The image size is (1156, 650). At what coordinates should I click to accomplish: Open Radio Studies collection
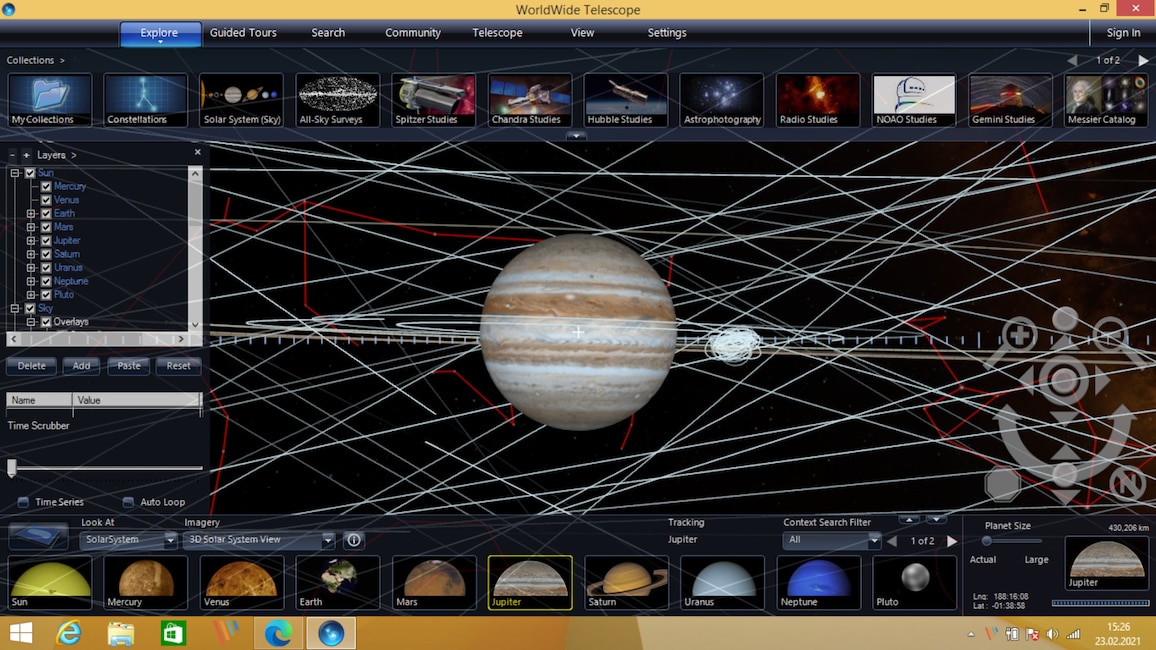818,99
